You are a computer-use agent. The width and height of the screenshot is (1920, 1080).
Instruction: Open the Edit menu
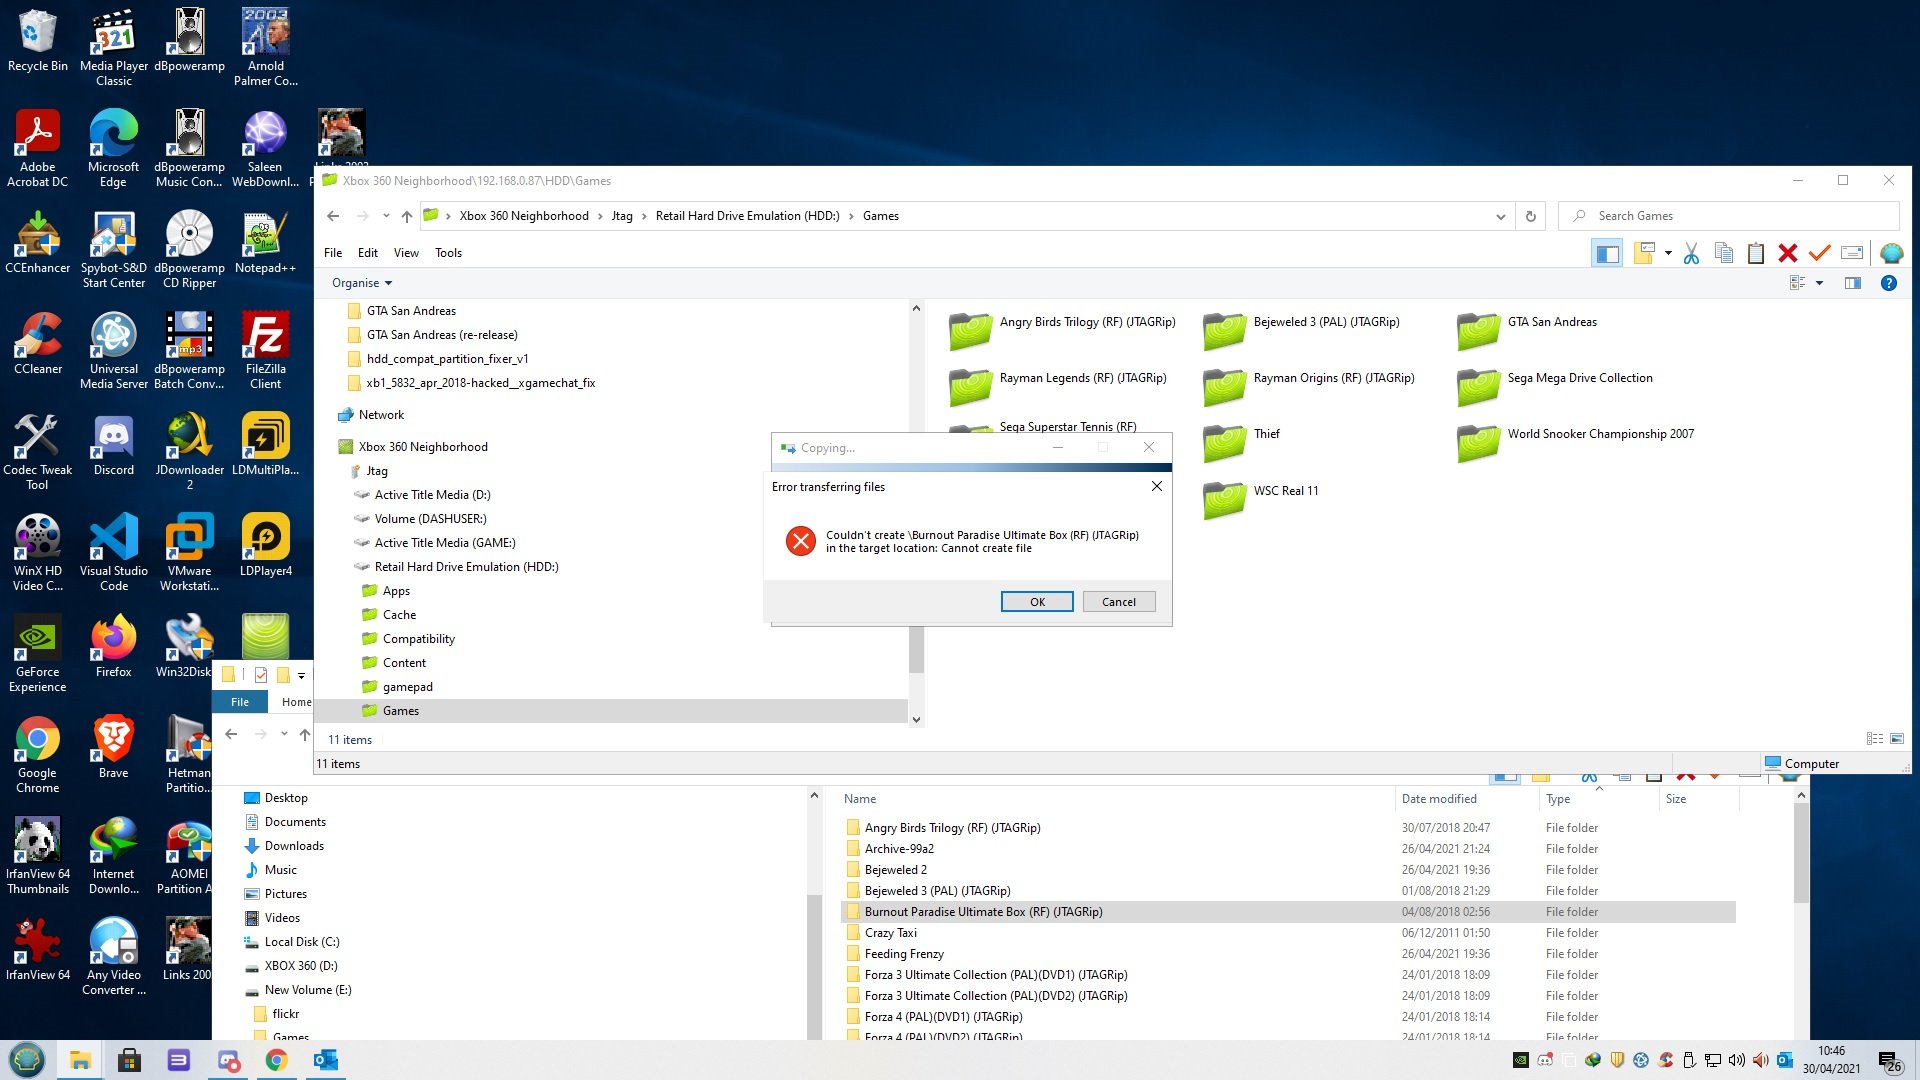368,253
